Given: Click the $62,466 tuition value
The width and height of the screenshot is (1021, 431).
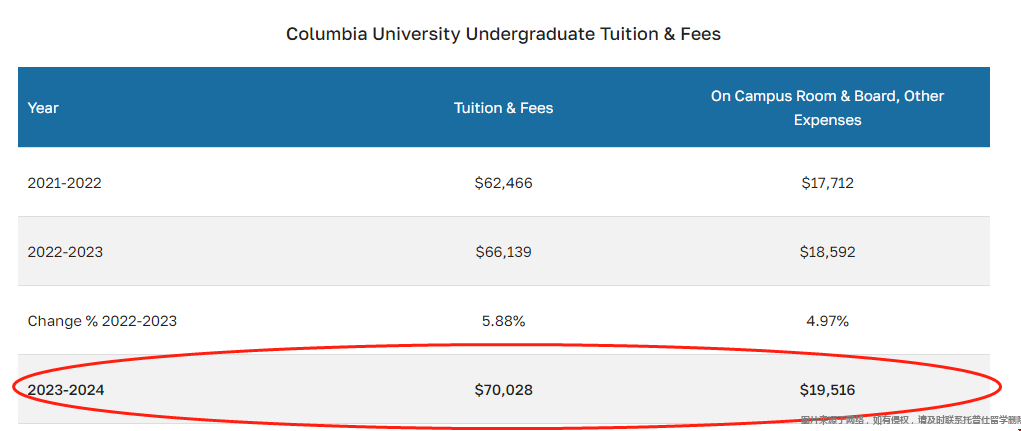Looking at the screenshot, I should [x=503, y=184].
